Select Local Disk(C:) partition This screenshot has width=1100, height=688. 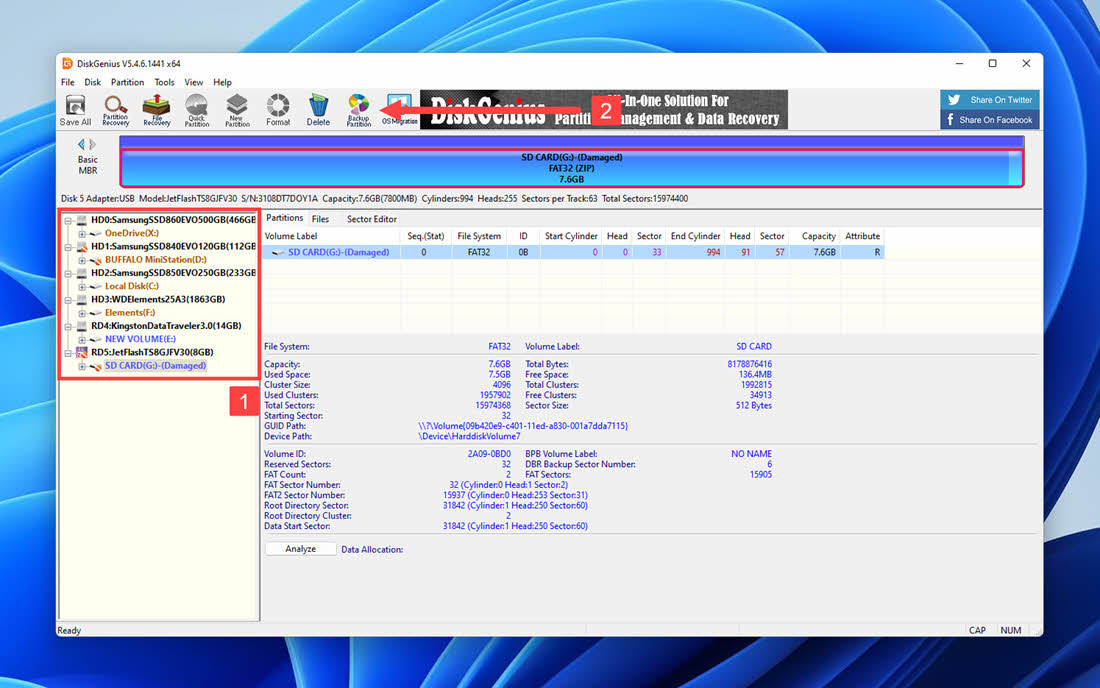132,286
